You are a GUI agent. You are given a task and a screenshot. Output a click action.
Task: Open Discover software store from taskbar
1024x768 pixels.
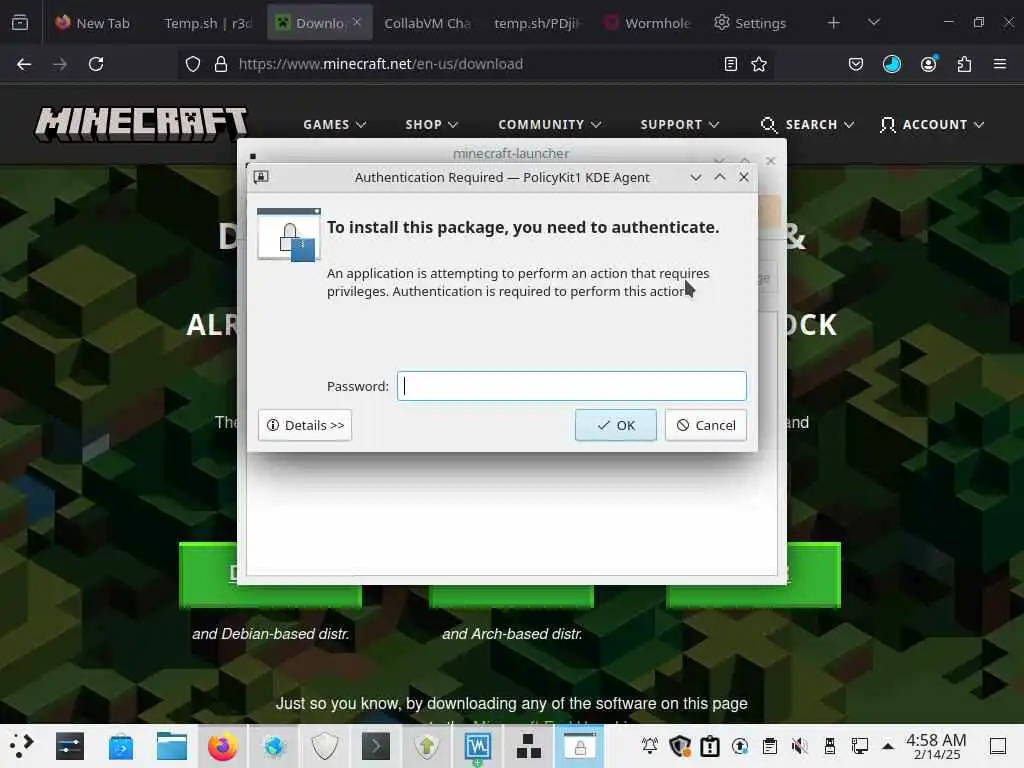(121, 746)
